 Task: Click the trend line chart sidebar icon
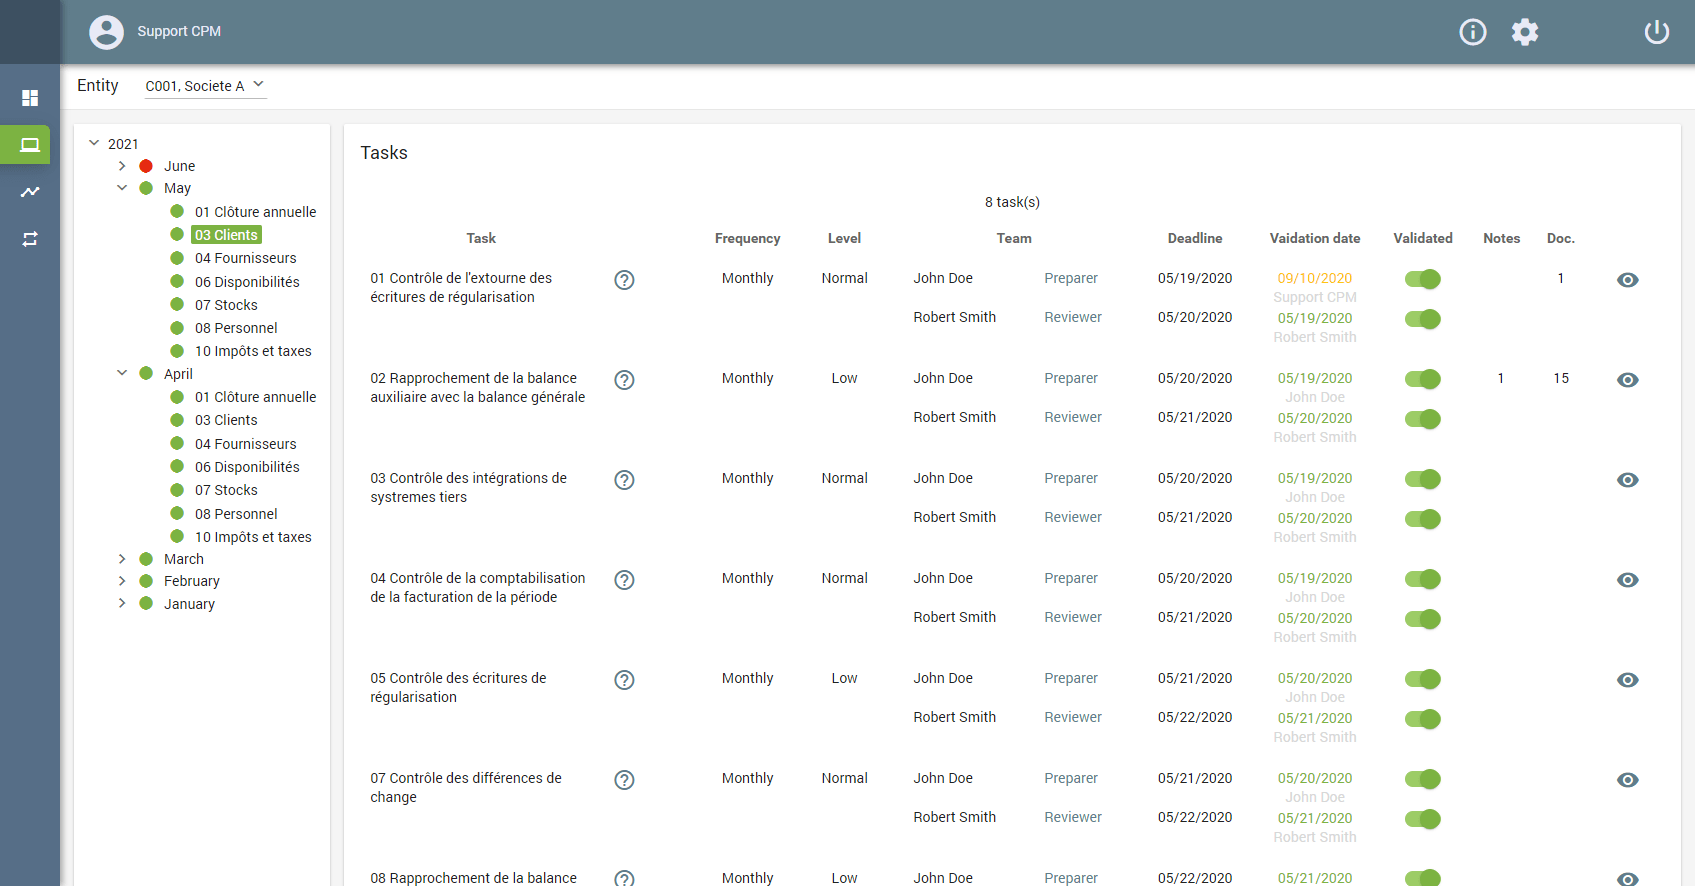click(30, 192)
